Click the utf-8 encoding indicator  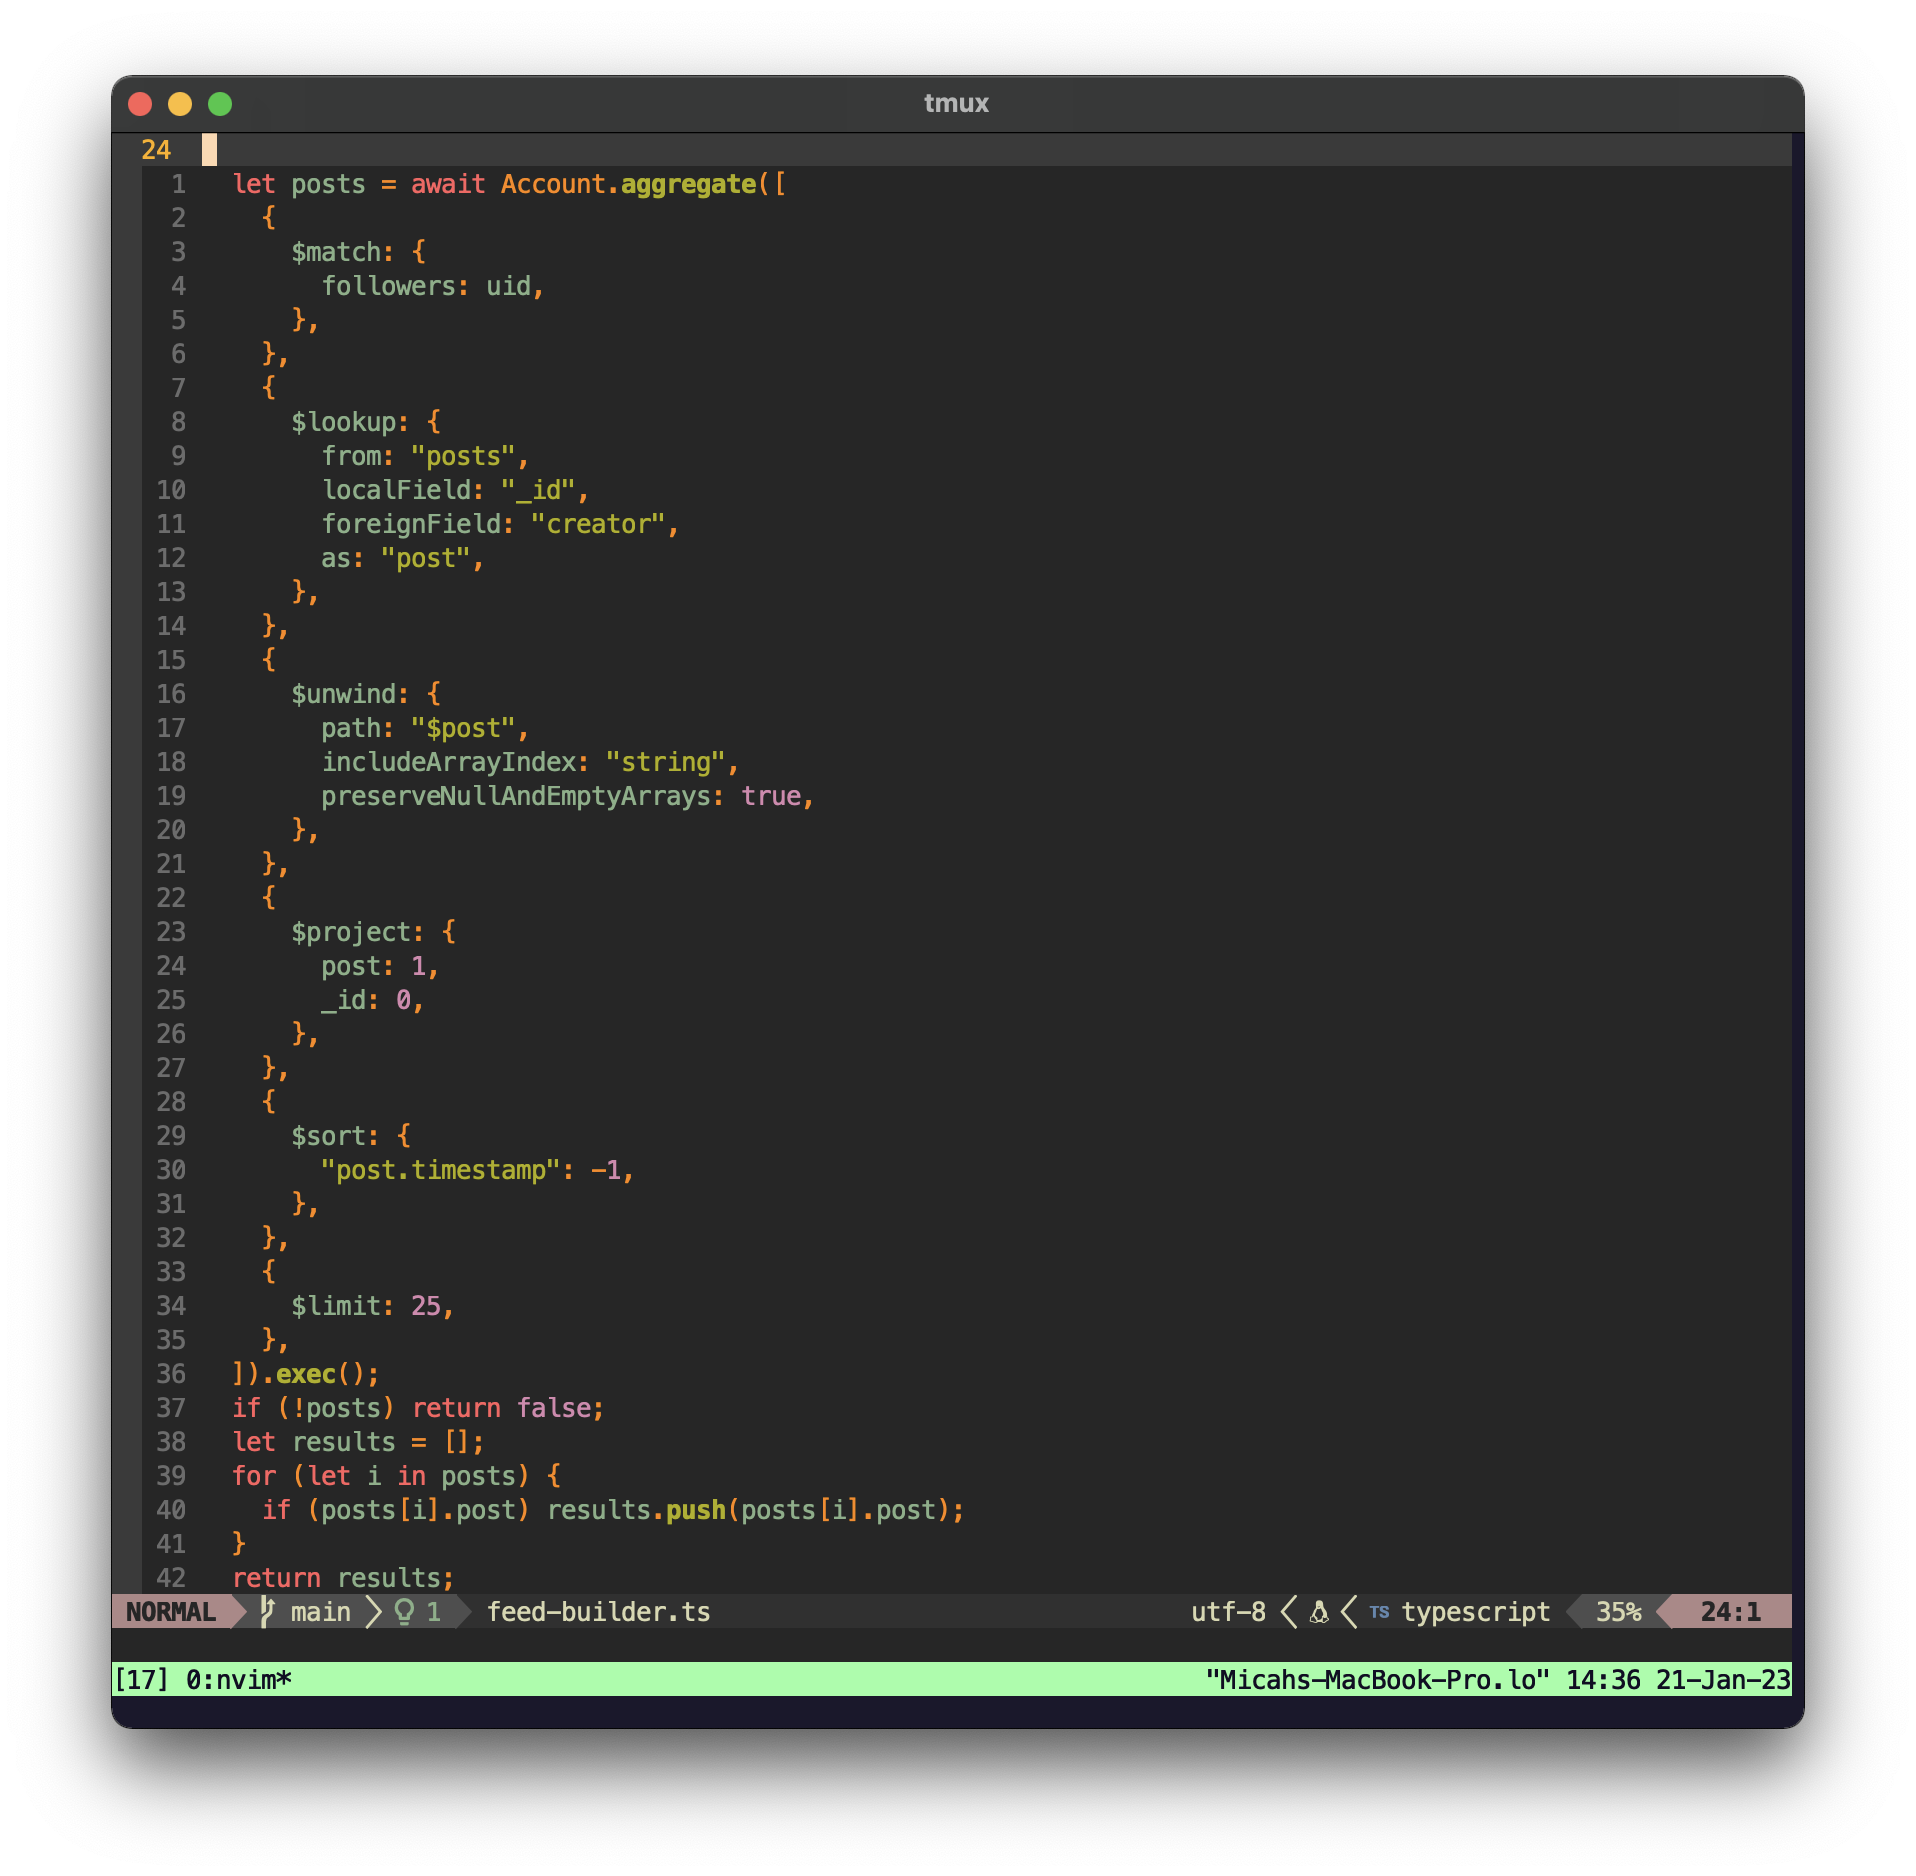[x=1228, y=1611]
